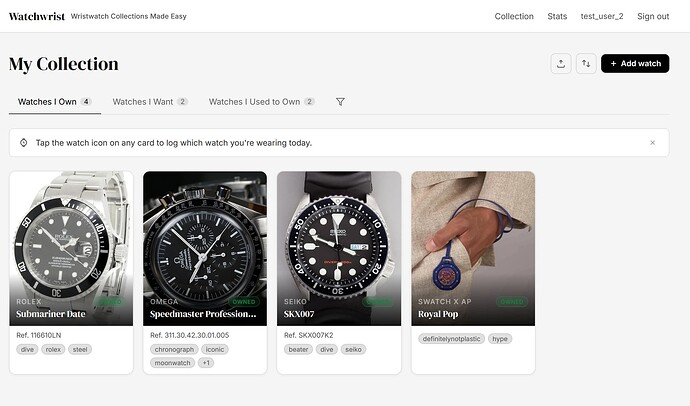Image resolution: width=690 pixels, height=406 pixels.
Task: Click the chronograph tag chip
Action: [174, 349]
